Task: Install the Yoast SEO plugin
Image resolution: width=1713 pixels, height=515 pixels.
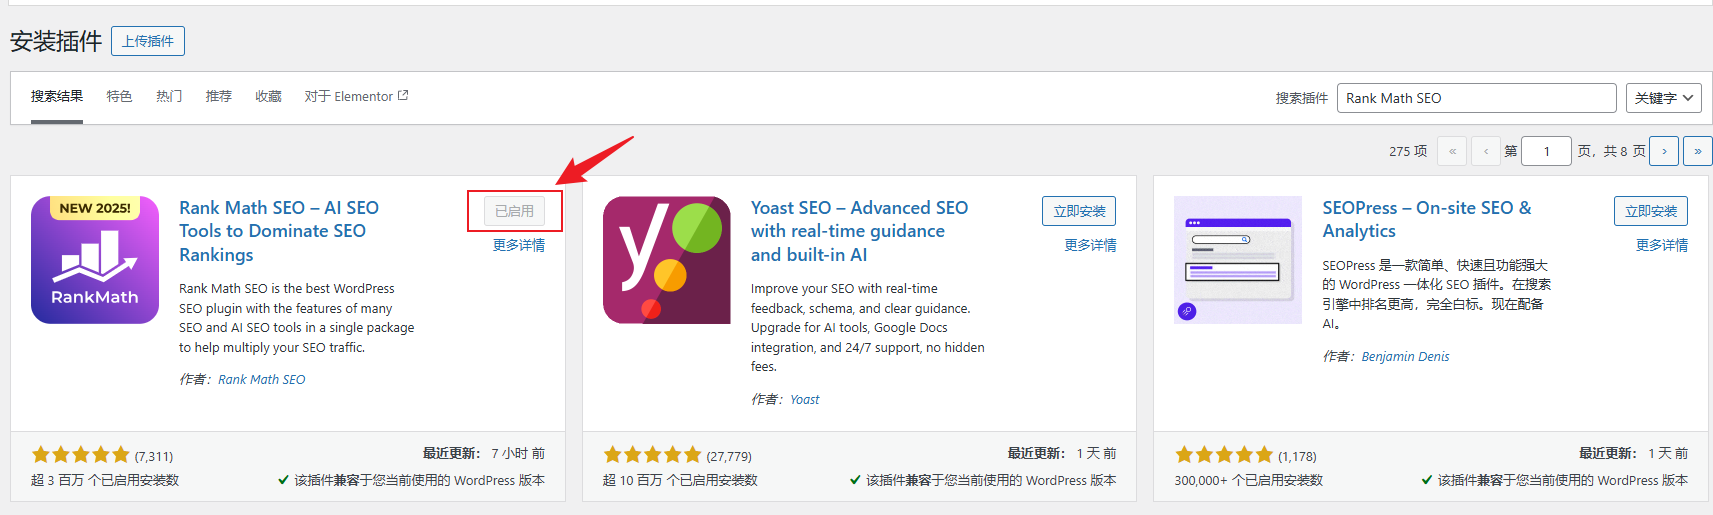Action: click(1079, 211)
